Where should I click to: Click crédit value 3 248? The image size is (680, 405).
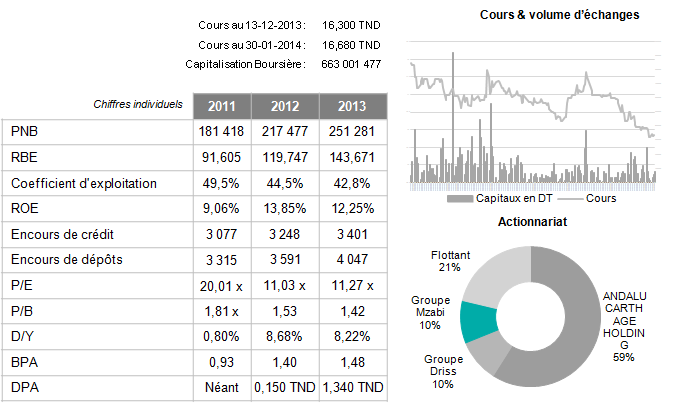coord(284,234)
